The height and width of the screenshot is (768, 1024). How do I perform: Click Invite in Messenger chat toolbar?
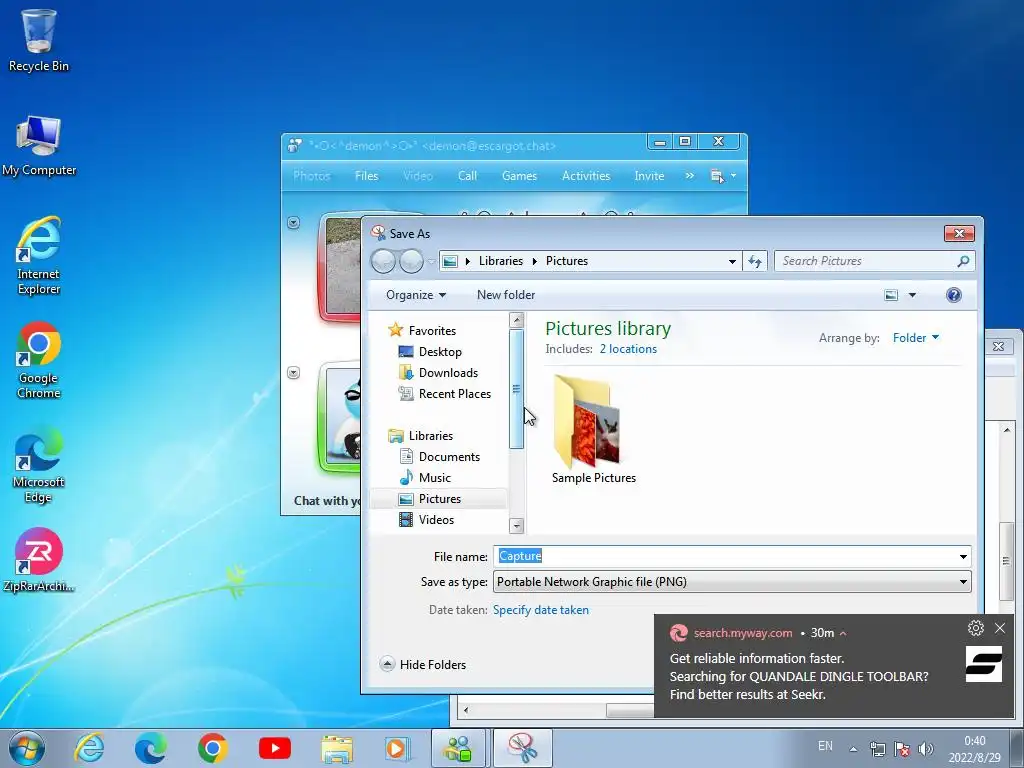pos(648,176)
